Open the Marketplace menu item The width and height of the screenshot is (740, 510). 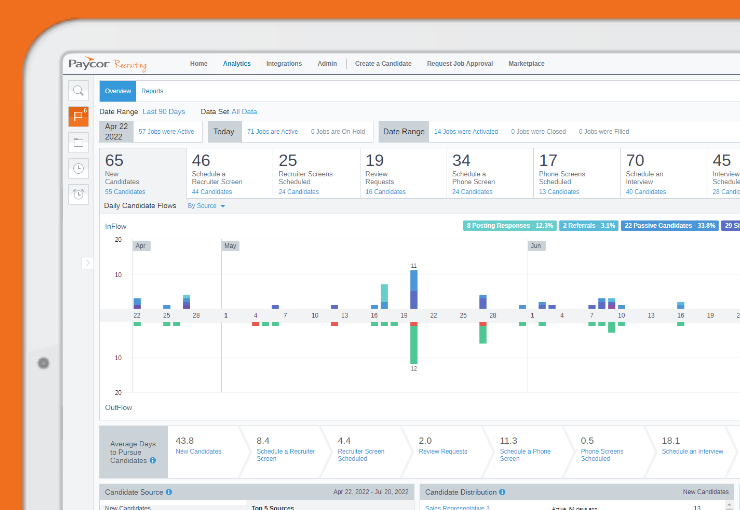[x=526, y=64]
